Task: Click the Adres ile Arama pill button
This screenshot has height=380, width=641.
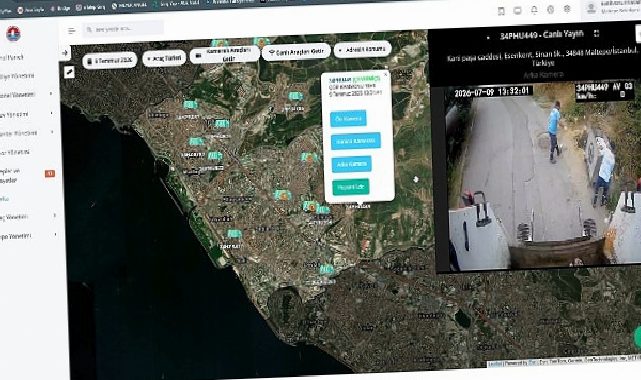Action: pos(363,49)
